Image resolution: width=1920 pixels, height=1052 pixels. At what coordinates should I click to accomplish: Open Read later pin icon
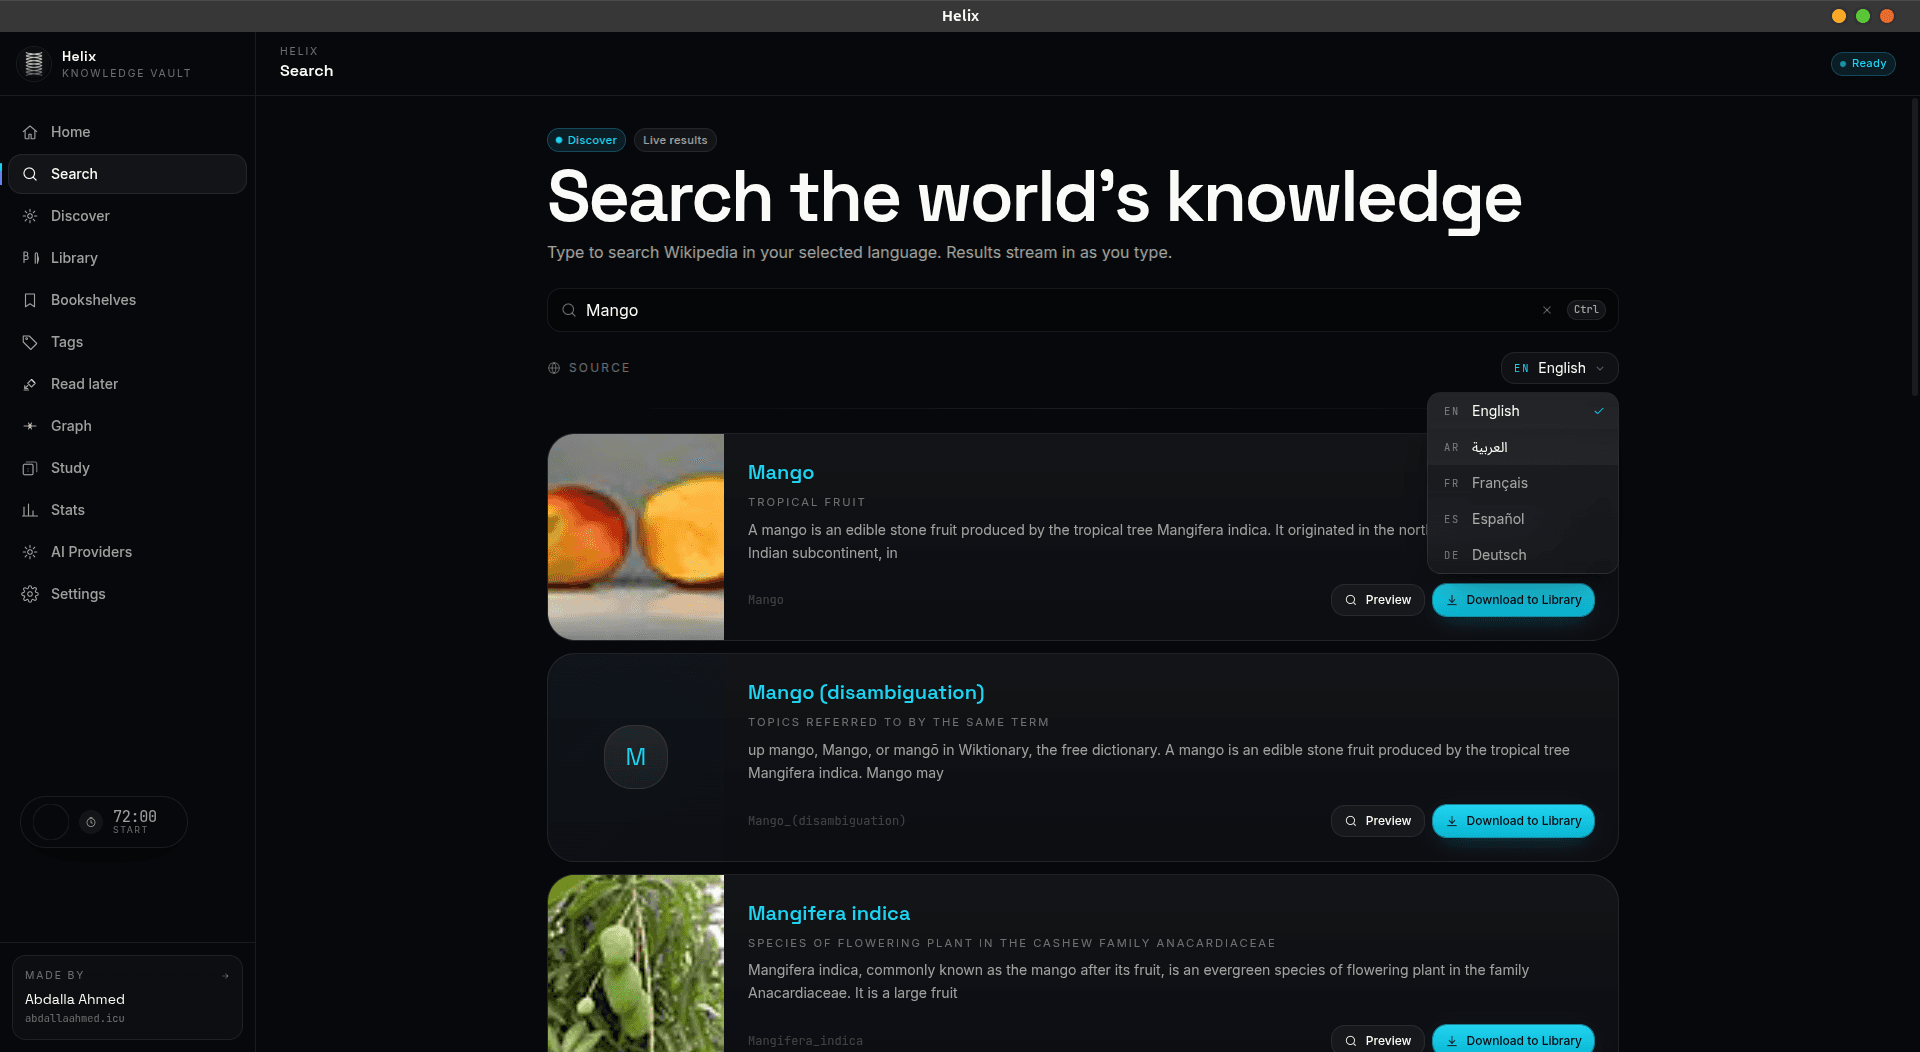(30, 384)
